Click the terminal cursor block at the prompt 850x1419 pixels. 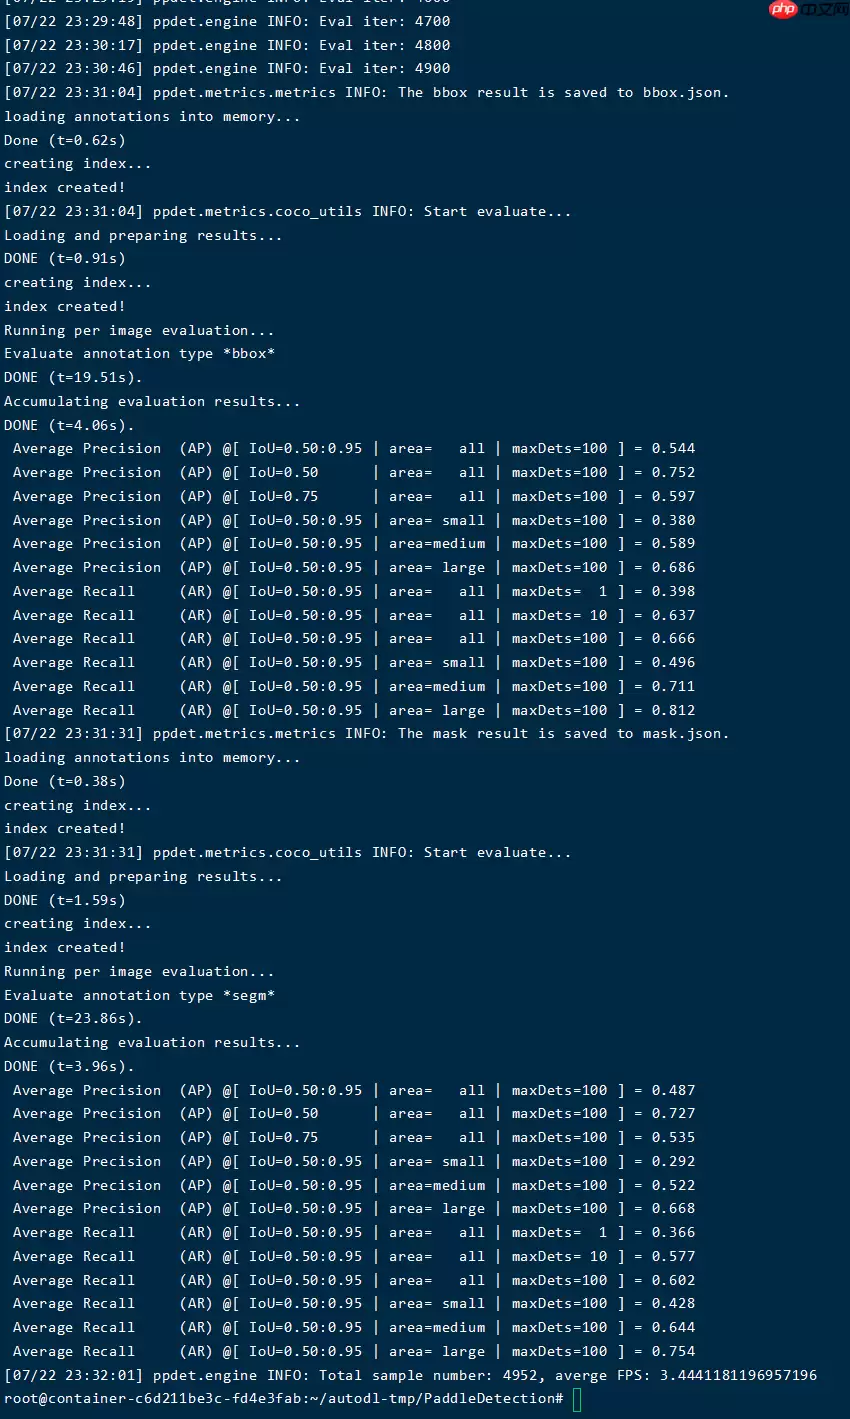point(577,1399)
